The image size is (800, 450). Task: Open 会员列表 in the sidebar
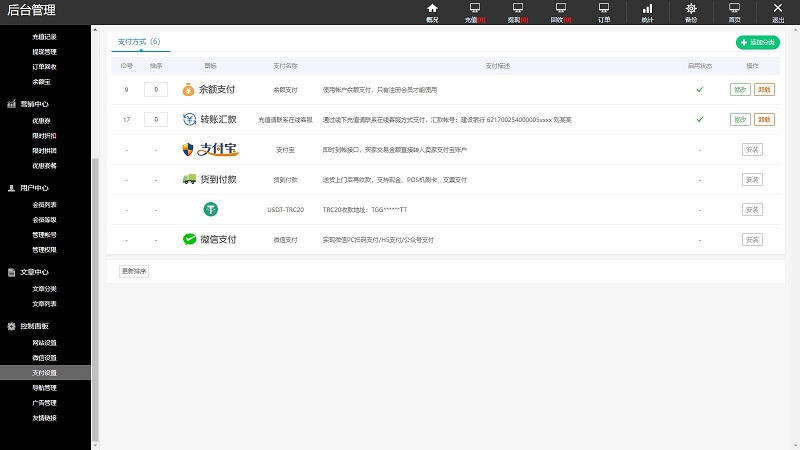[44, 205]
